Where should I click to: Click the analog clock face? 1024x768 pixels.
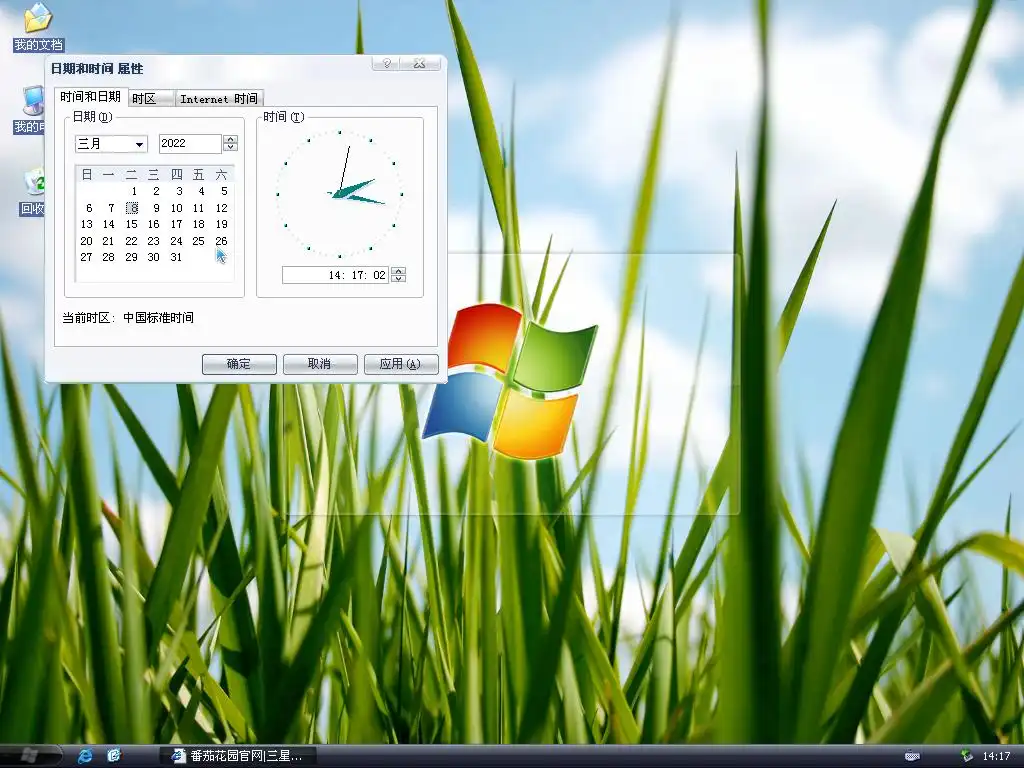point(340,194)
